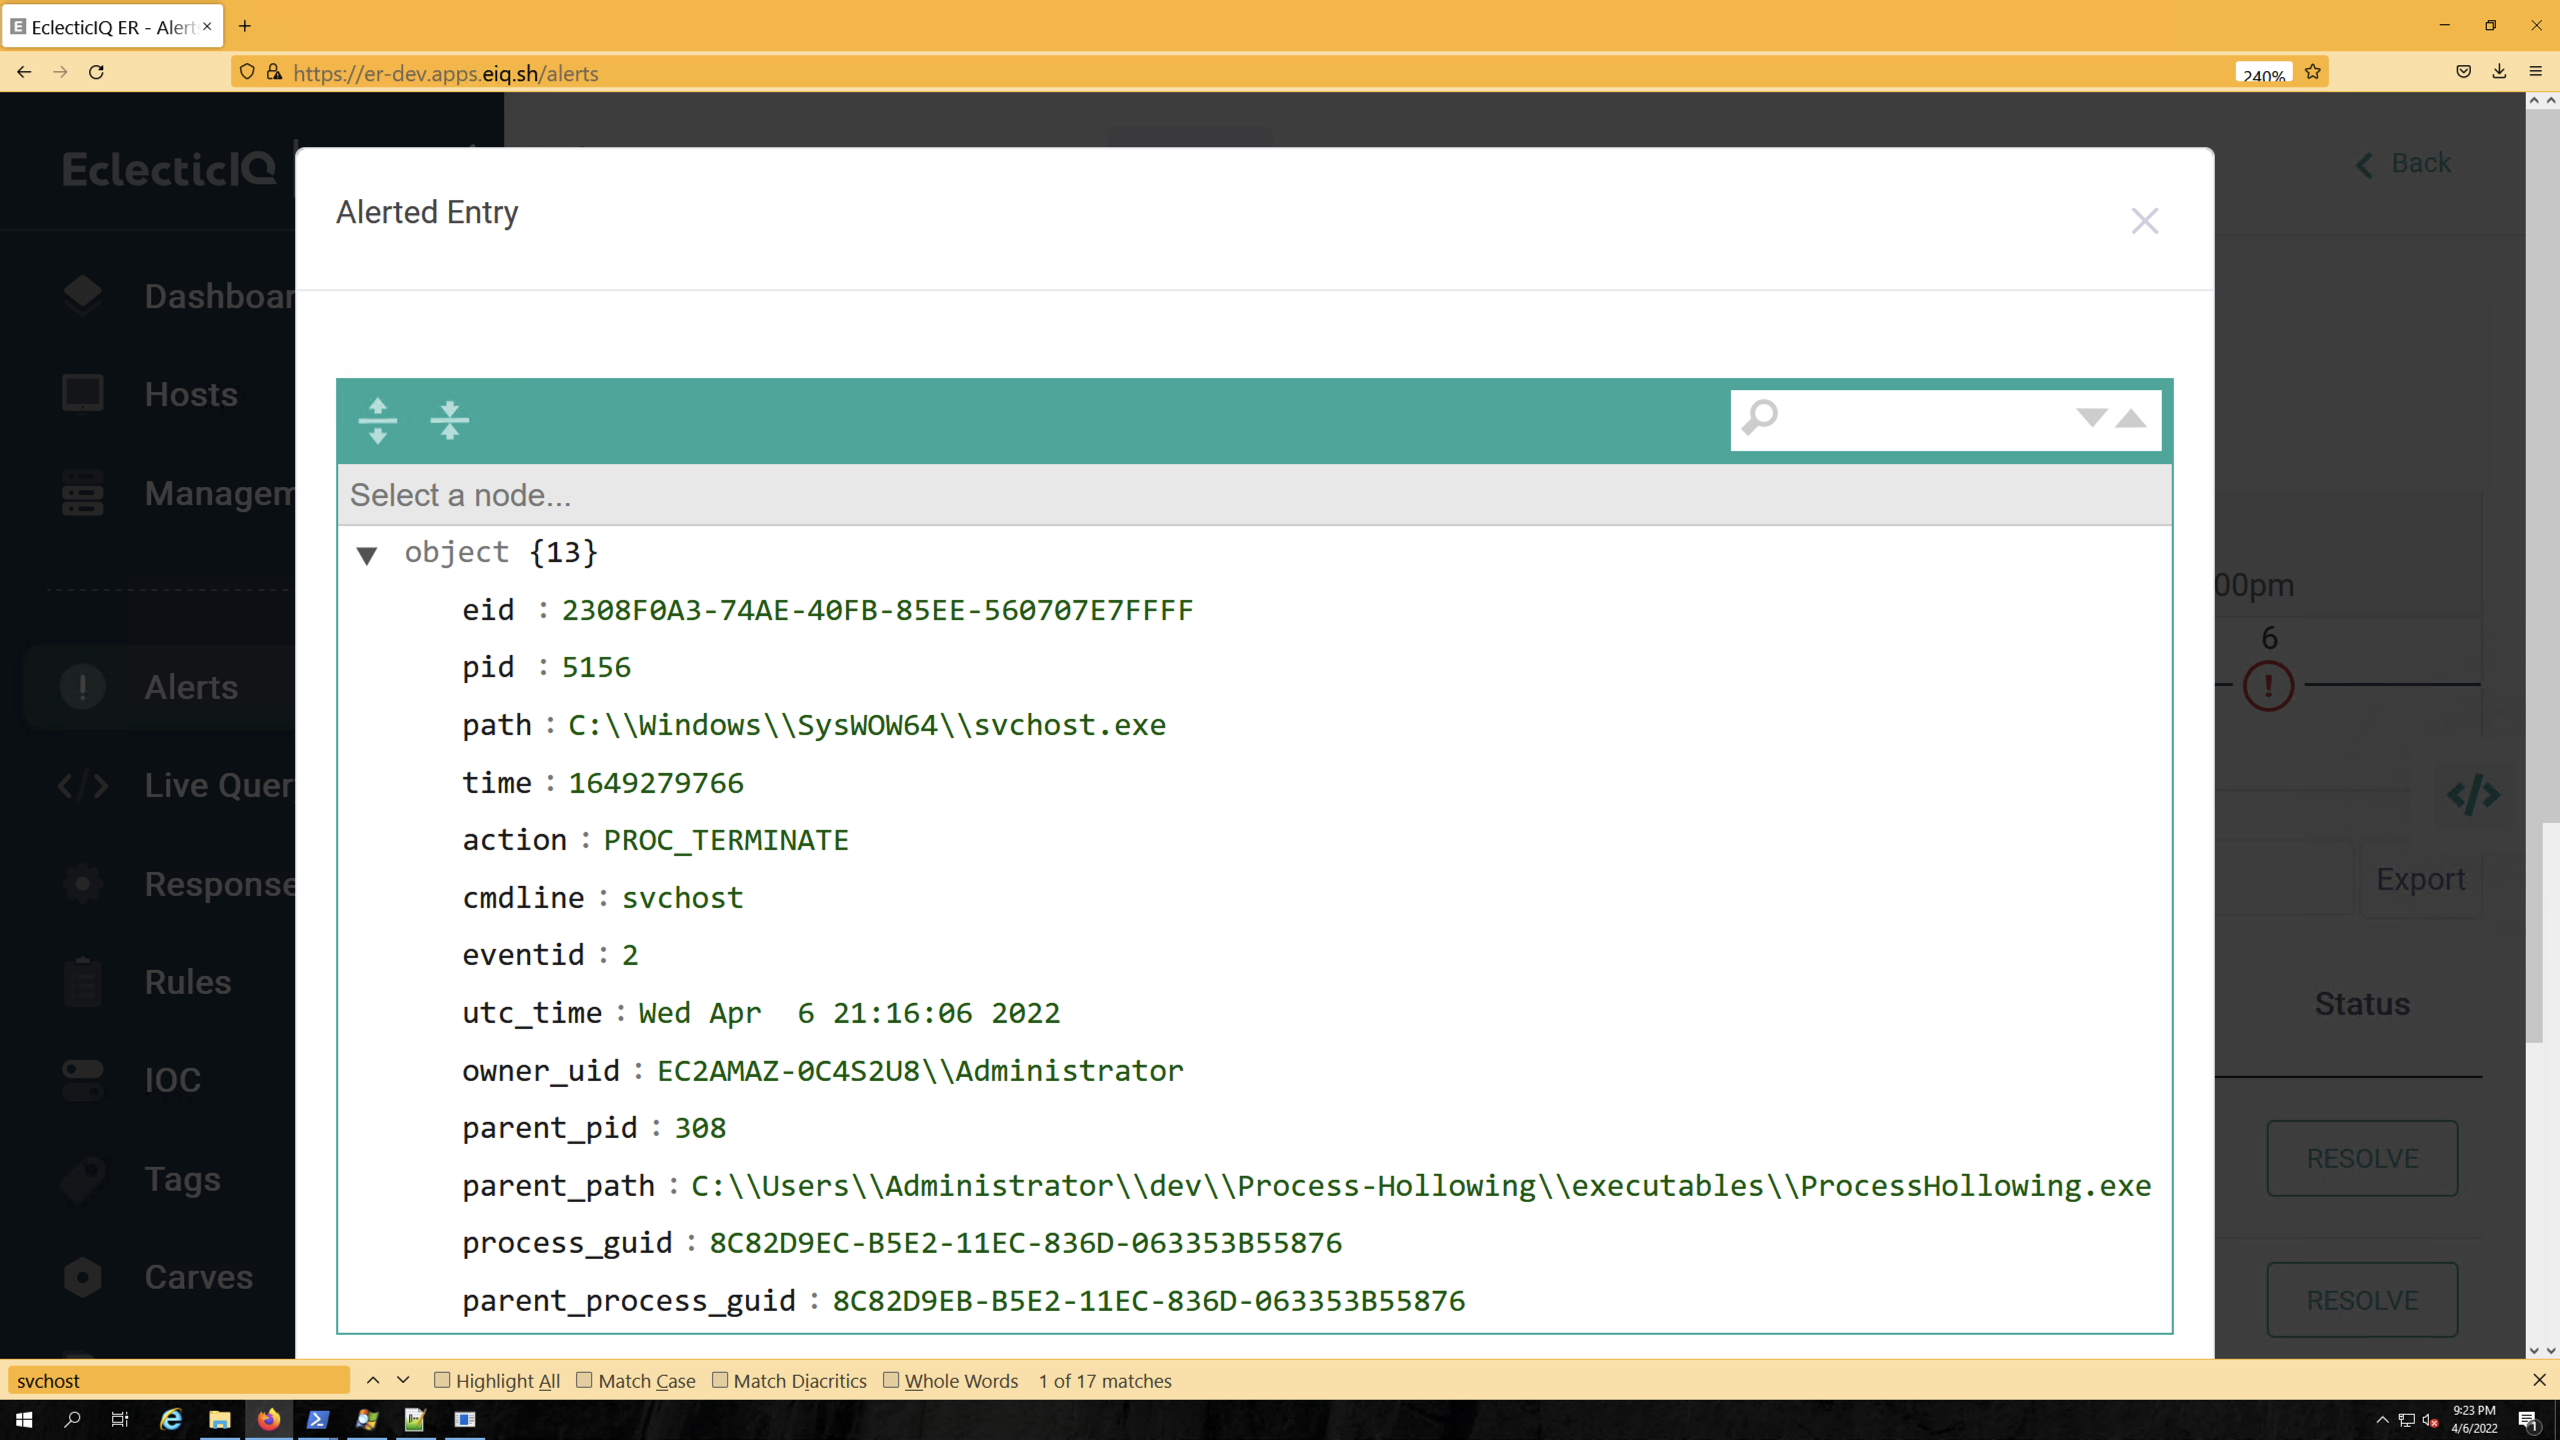Open the Windows Start menu

point(24,1419)
